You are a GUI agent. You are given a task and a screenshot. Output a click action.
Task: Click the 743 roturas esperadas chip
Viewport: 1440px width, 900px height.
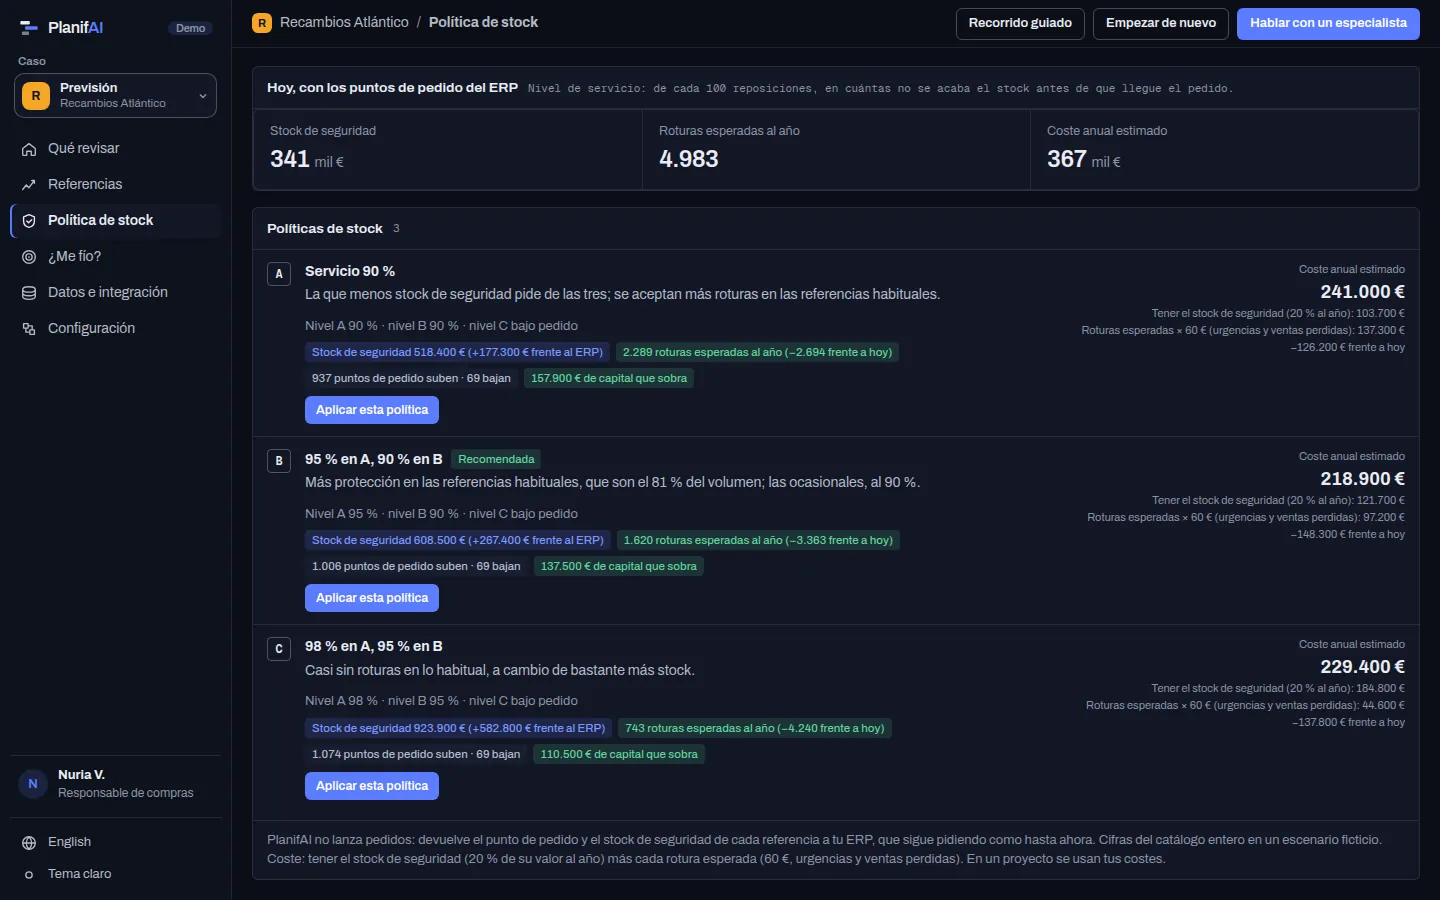point(755,728)
